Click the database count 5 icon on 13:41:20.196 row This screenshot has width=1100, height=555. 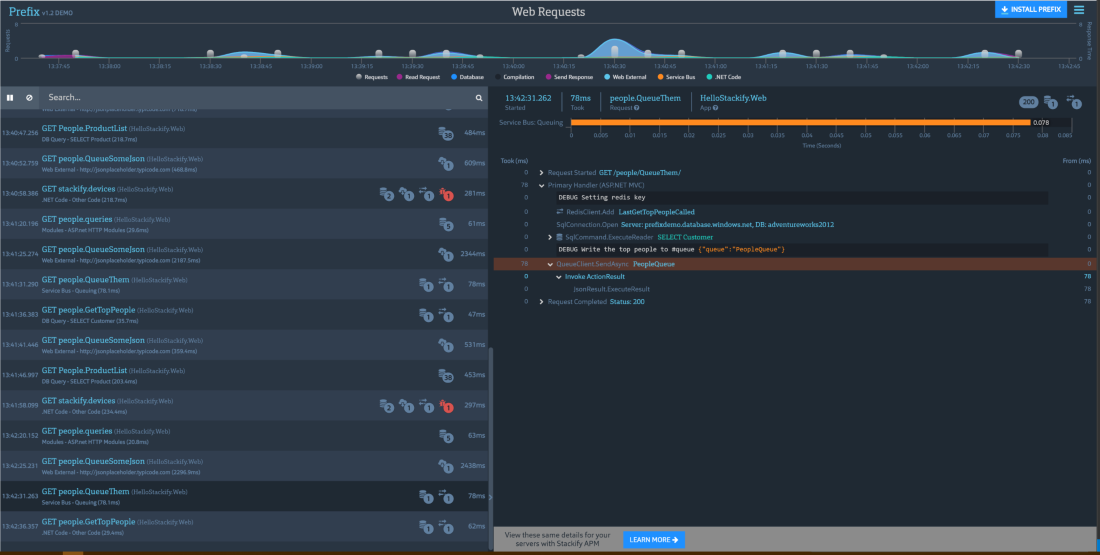pyautogui.click(x=445, y=224)
